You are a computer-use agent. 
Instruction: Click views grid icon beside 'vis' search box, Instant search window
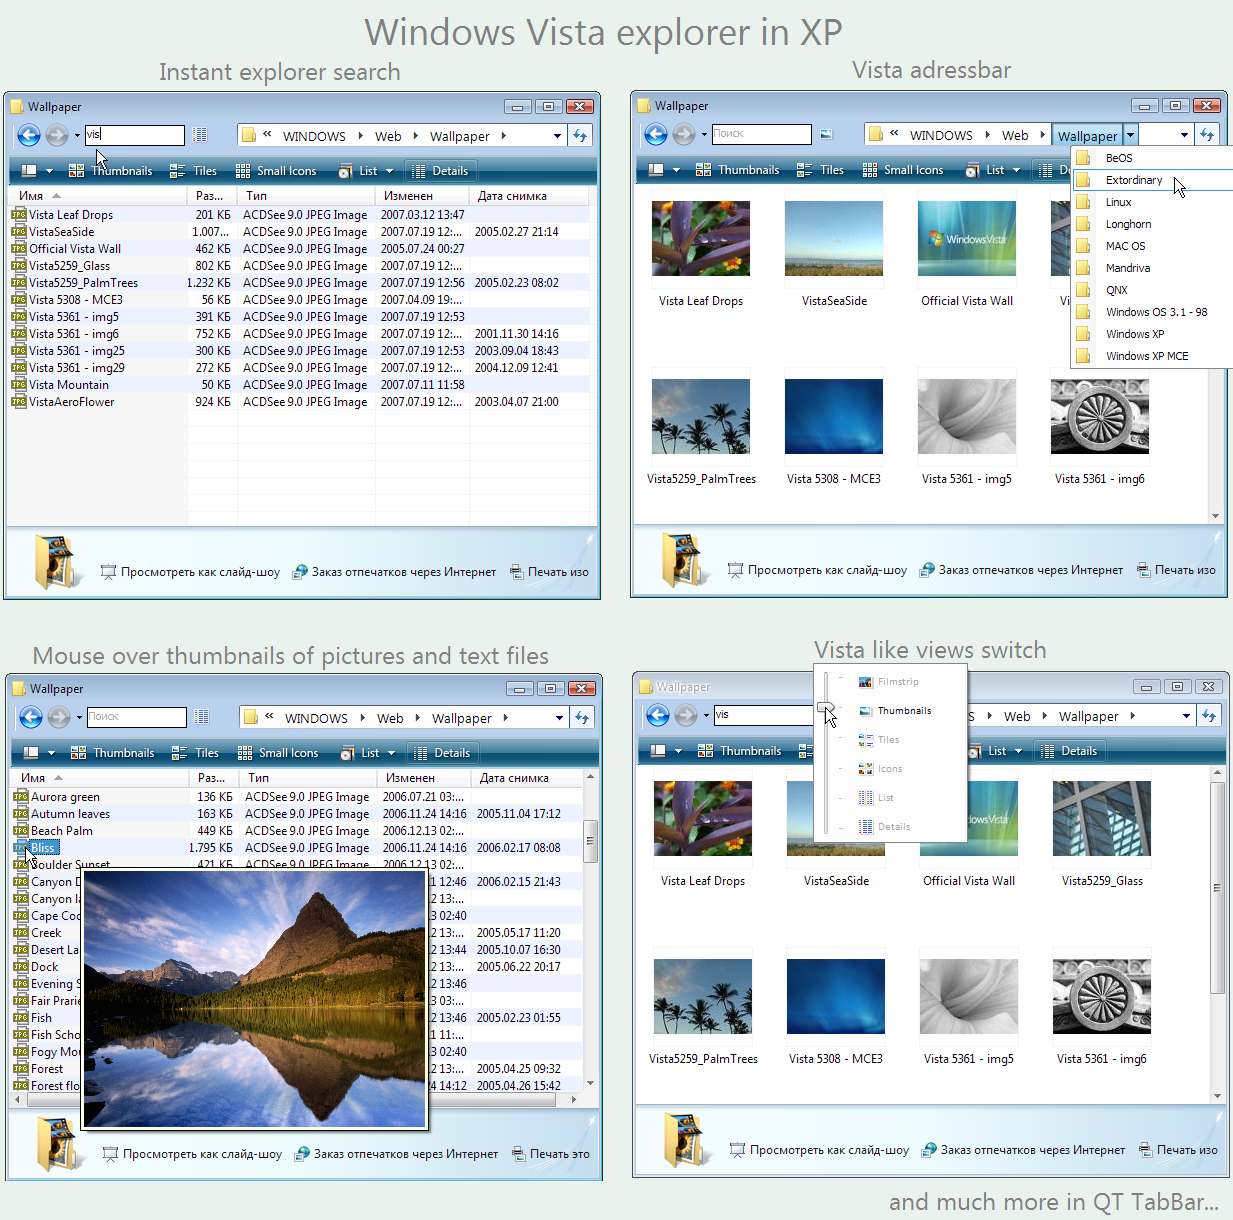pyautogui.click(x=200, y=135)
